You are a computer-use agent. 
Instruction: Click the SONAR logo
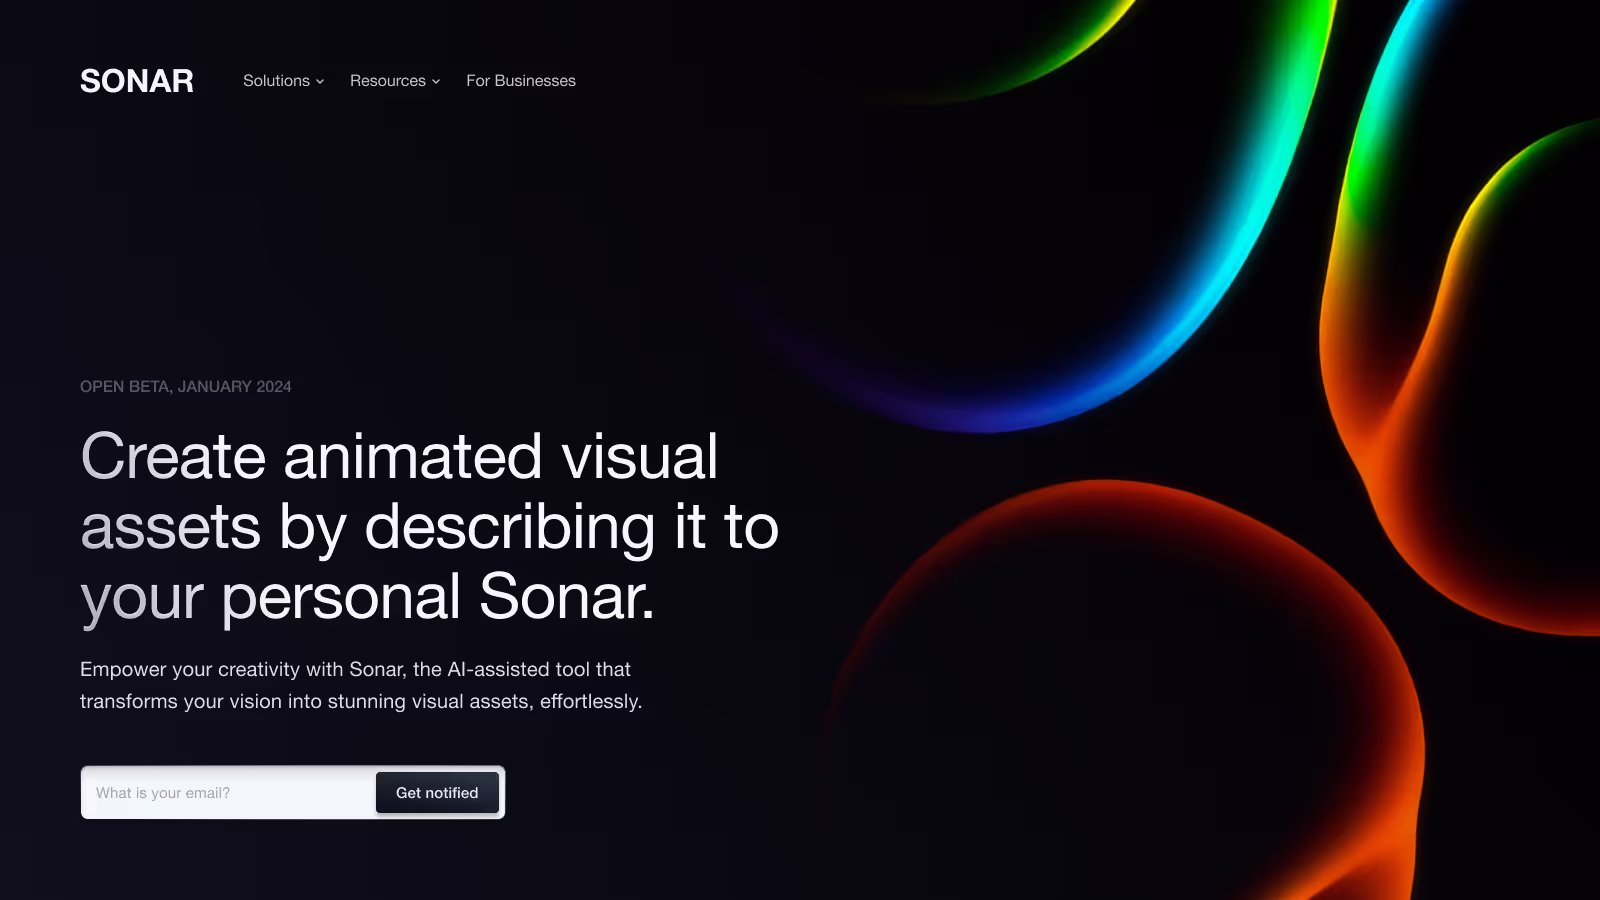click(x=137, y=81)
